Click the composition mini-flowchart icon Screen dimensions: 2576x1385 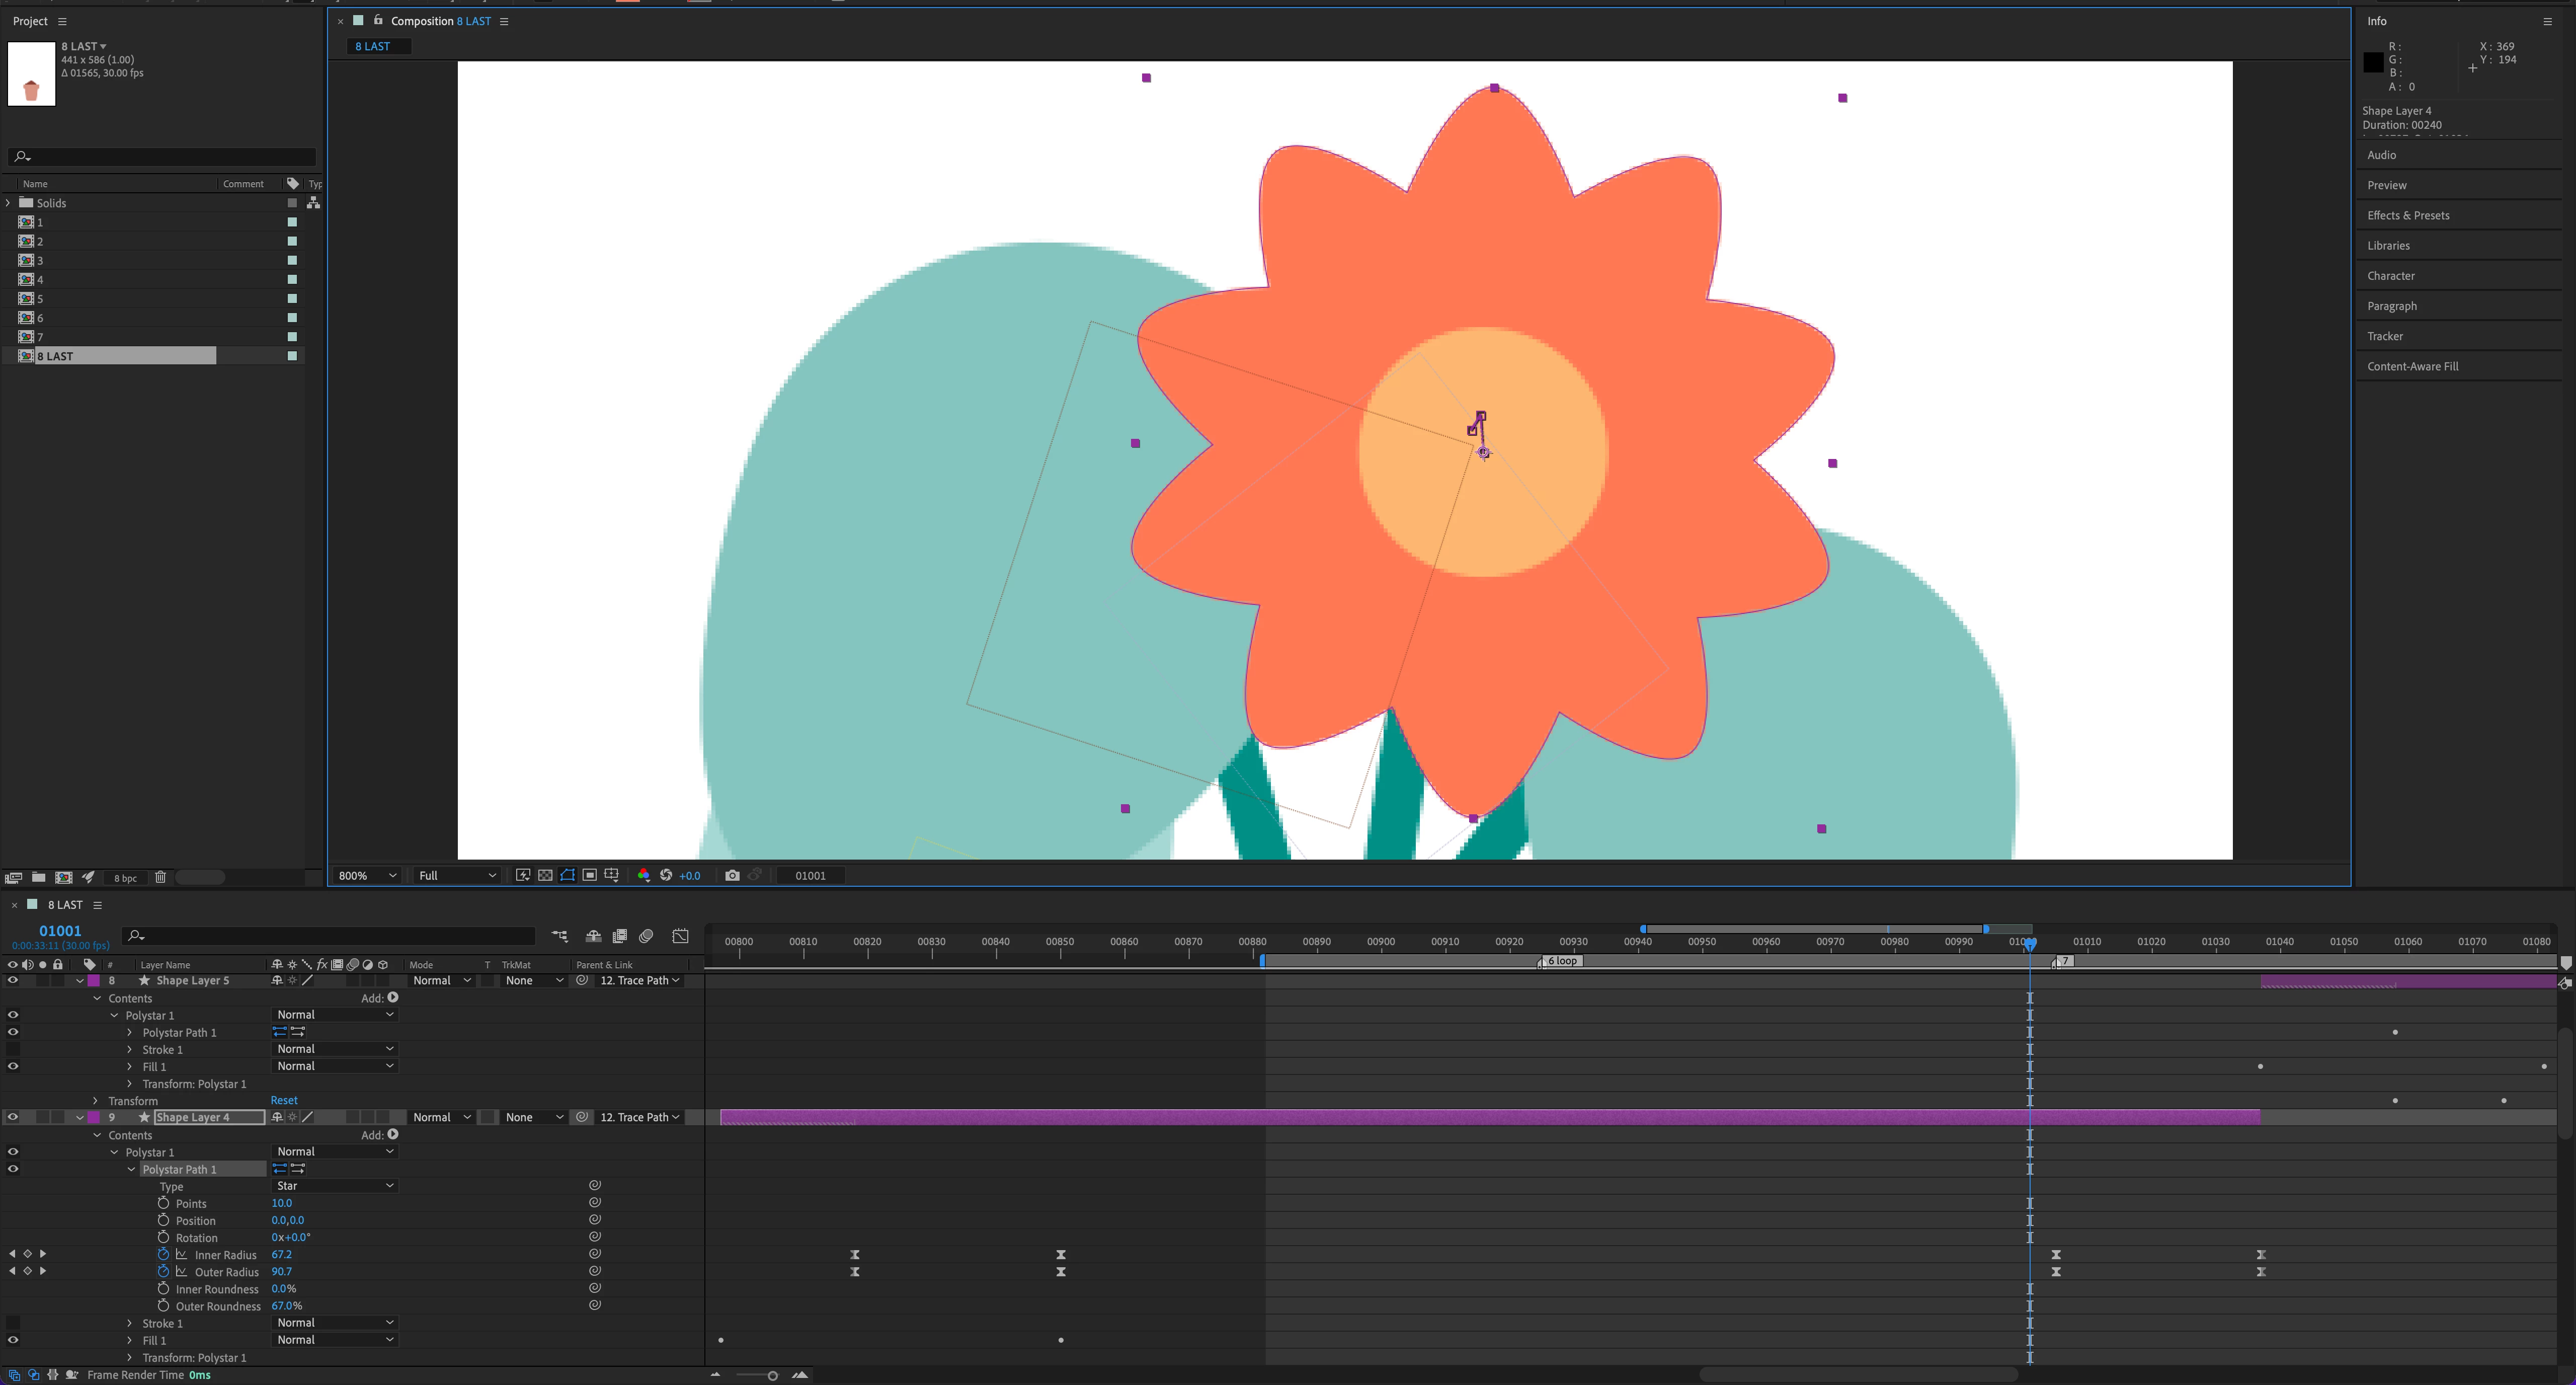(x=559, y=937)
